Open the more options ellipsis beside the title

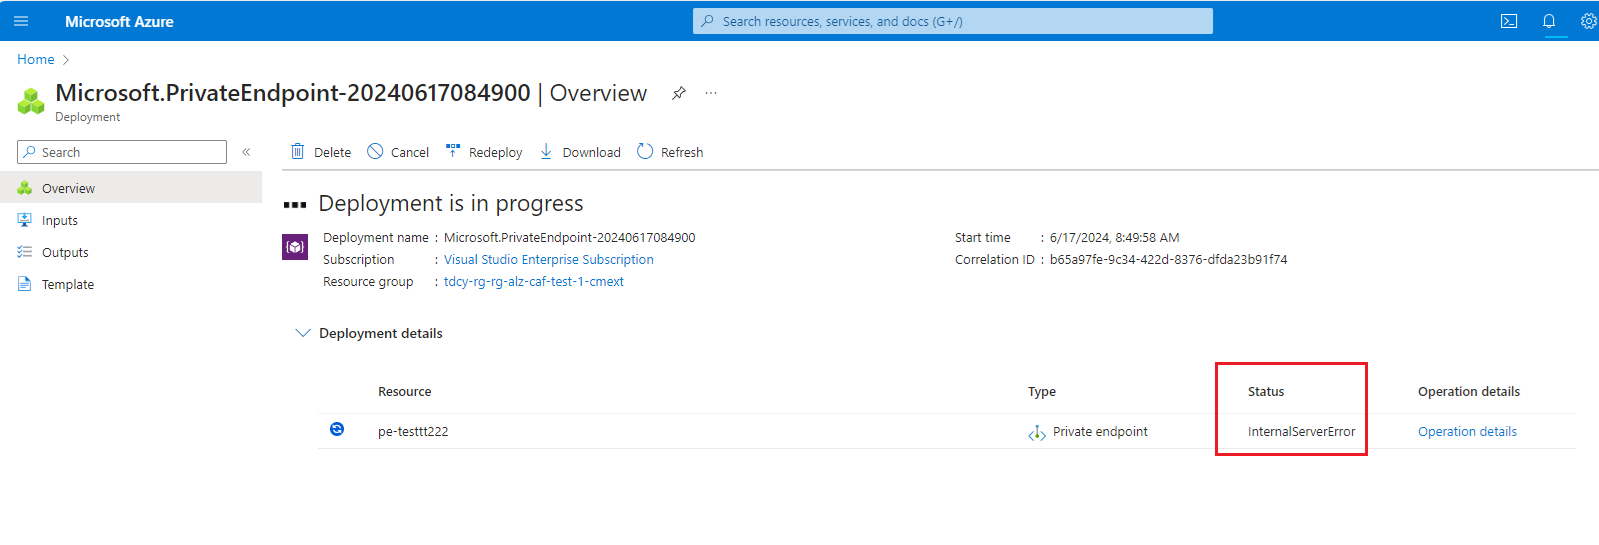point(711,93)
